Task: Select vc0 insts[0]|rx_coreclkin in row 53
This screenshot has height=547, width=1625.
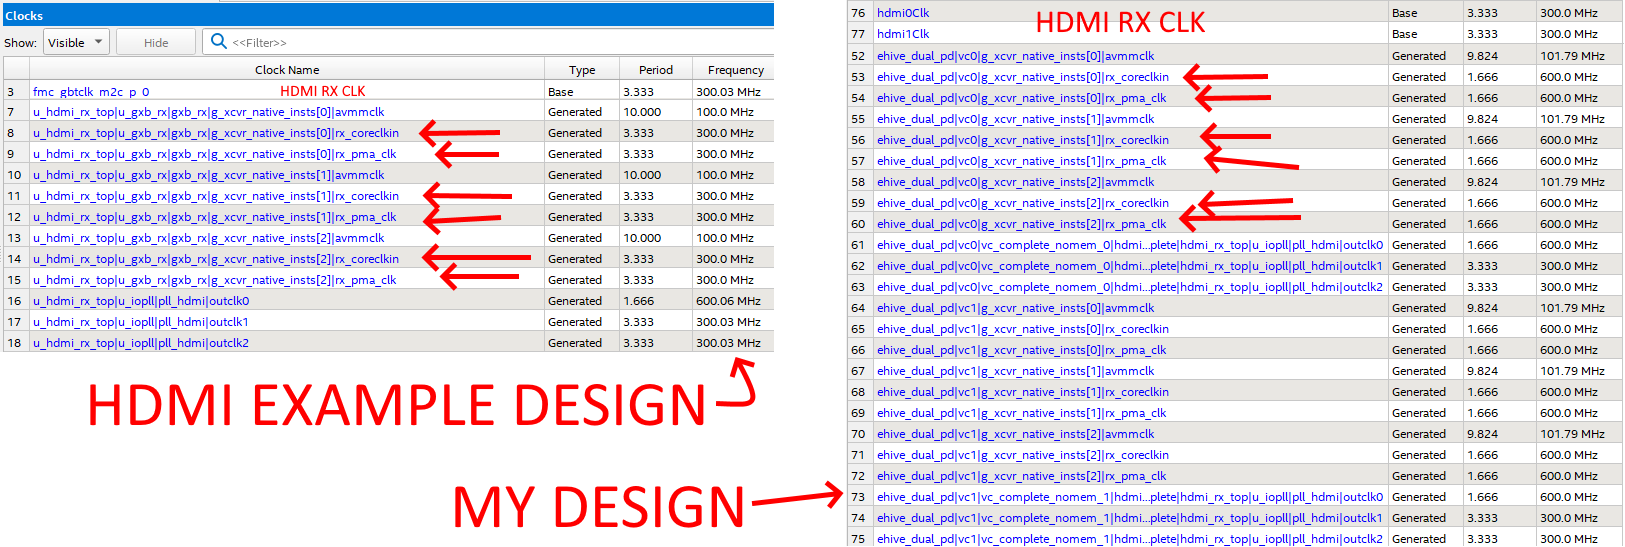Action: [1023, 77]
